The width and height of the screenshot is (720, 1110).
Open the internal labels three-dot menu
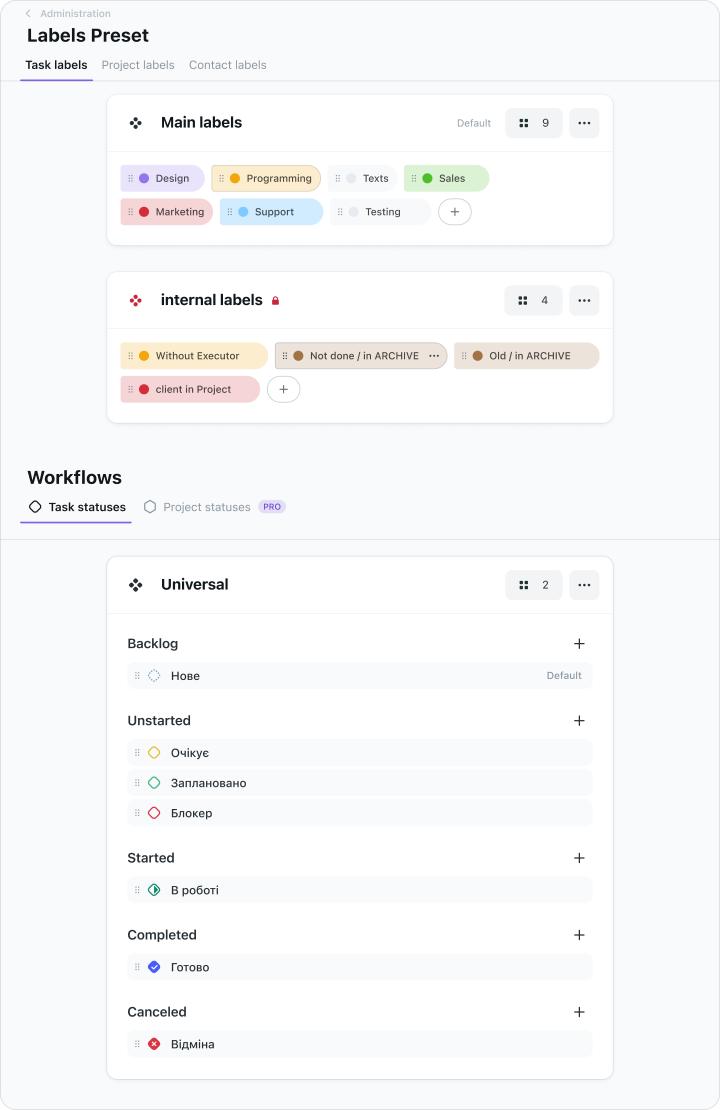click(584, 301)
